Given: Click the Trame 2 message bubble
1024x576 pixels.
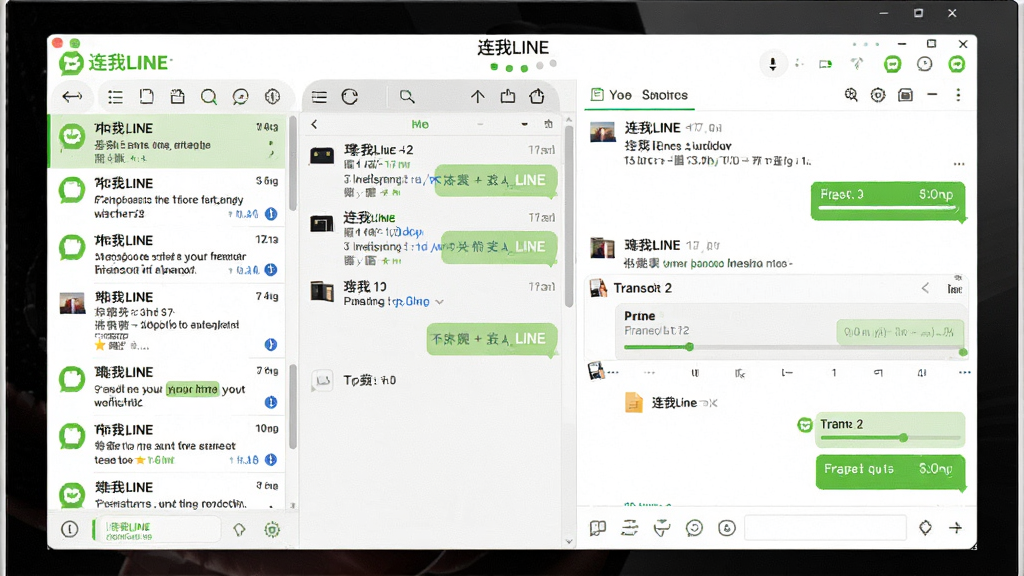Looking at the screenshot, I should [x=890, y=429].
